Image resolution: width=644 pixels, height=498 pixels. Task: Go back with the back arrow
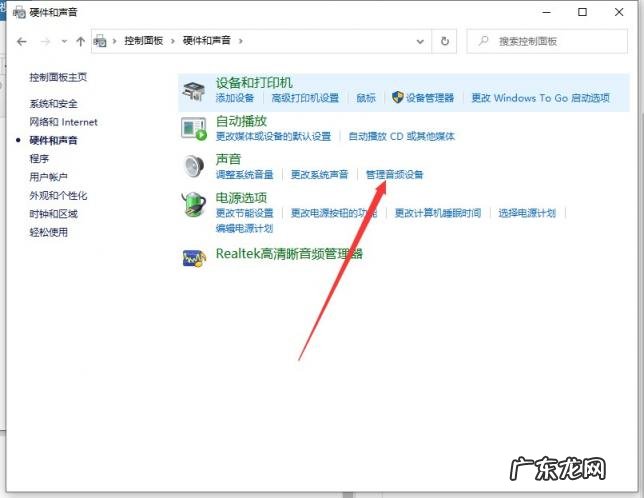click(x=22, y=41)
